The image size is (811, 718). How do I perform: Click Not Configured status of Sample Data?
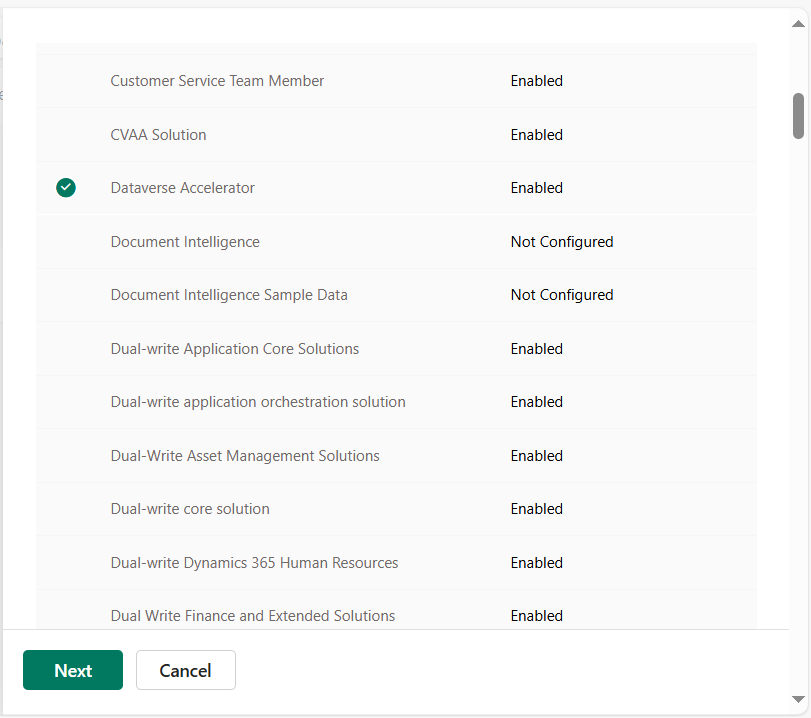pos(561,295)
